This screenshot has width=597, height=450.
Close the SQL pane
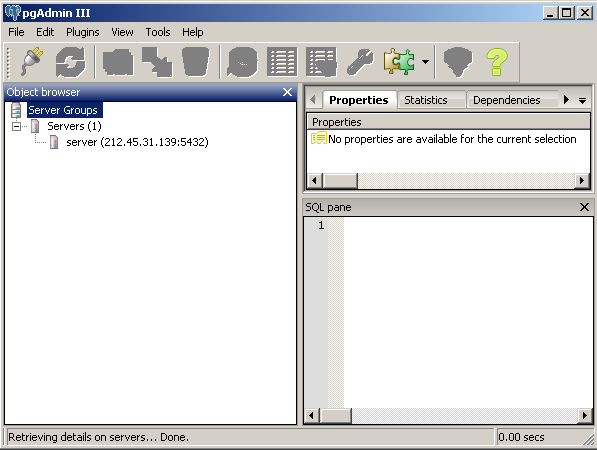[x=584, y=207]
